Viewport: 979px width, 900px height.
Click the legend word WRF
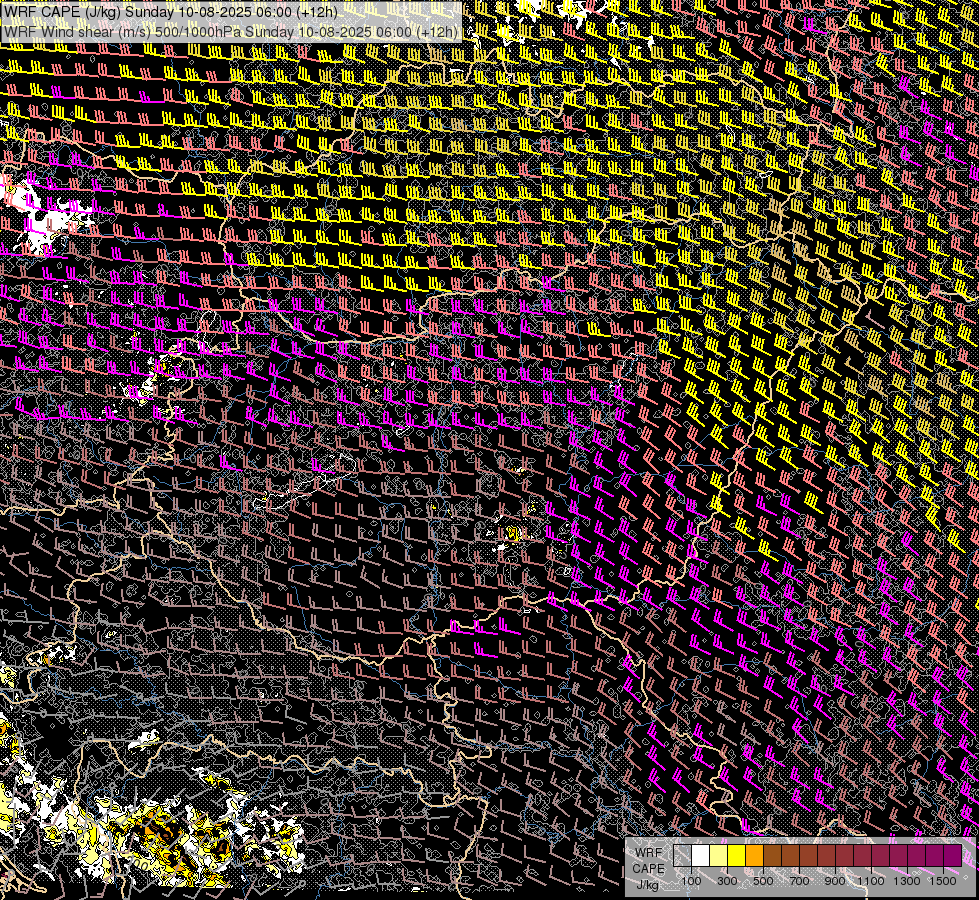click(x=649, y=853)
